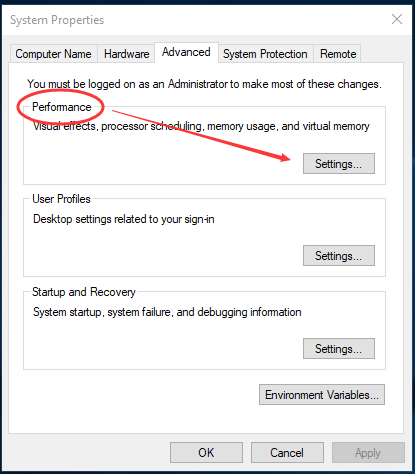
Task: Open the Environment Variables dialog
Action: point(322,395)
